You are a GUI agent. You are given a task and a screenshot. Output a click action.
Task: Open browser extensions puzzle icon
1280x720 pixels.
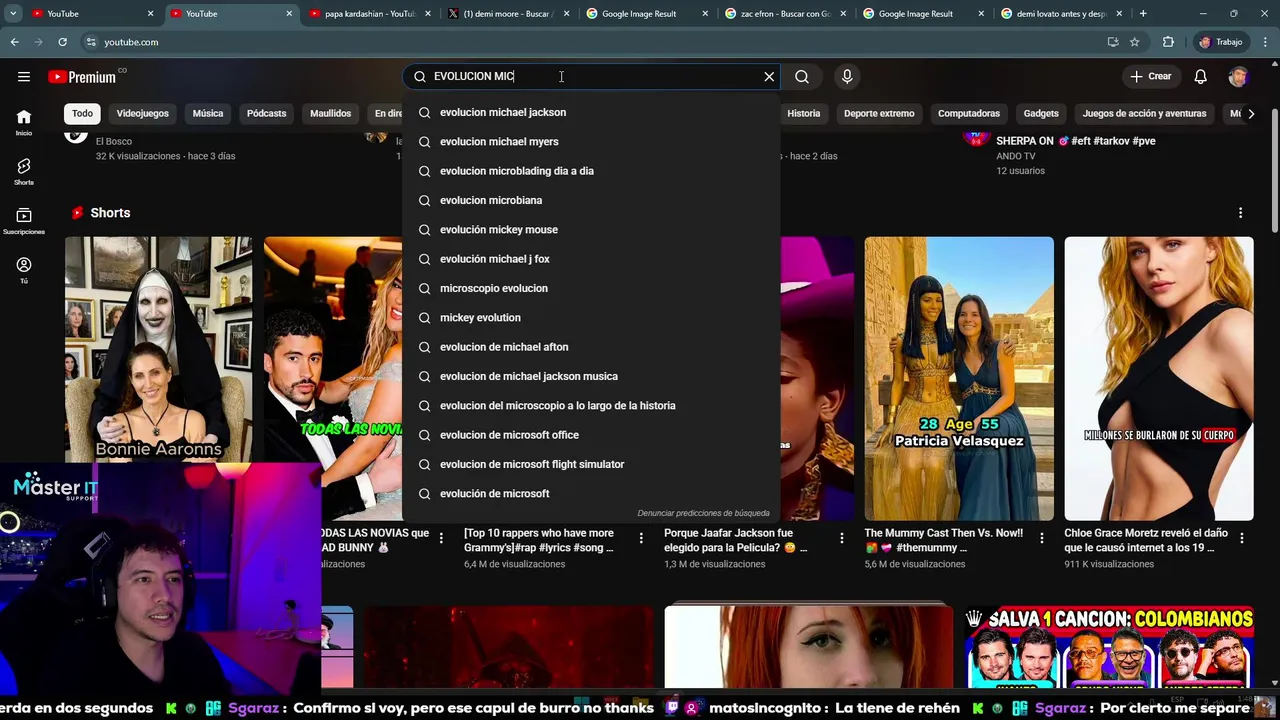1168,42
